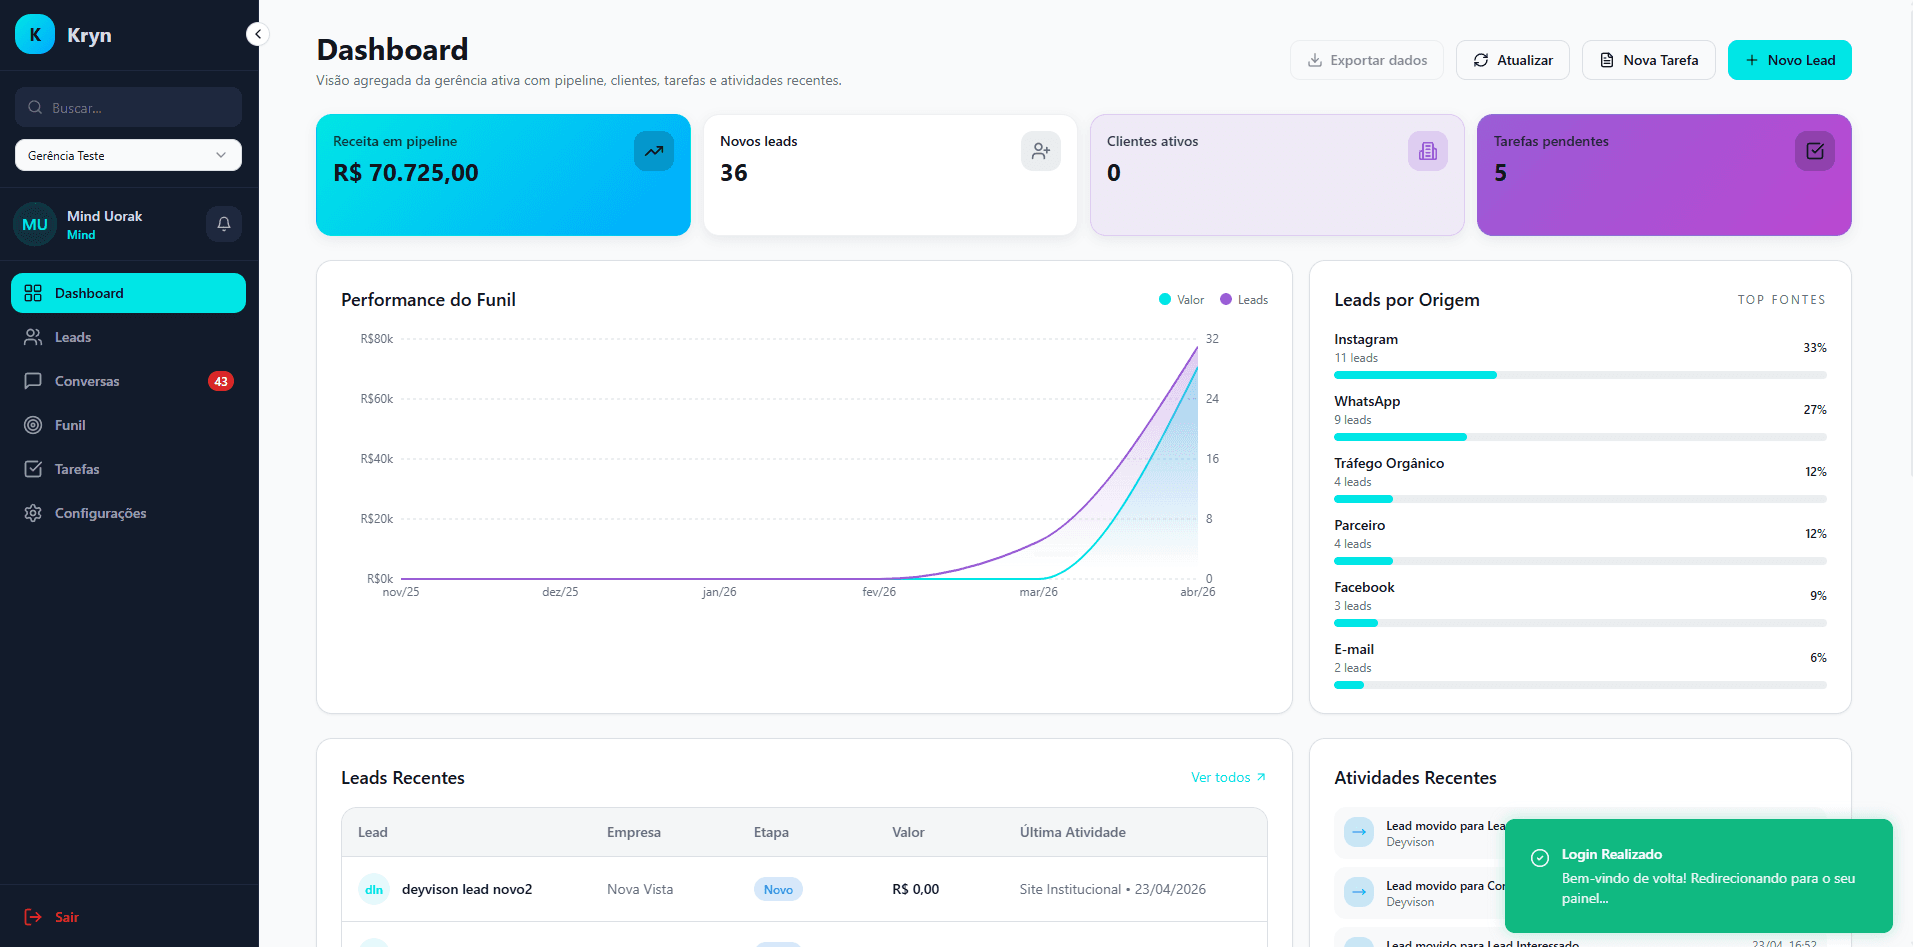Open Conversas via the chat bubble icon
1913x947 pixels.
pos(34,381)
